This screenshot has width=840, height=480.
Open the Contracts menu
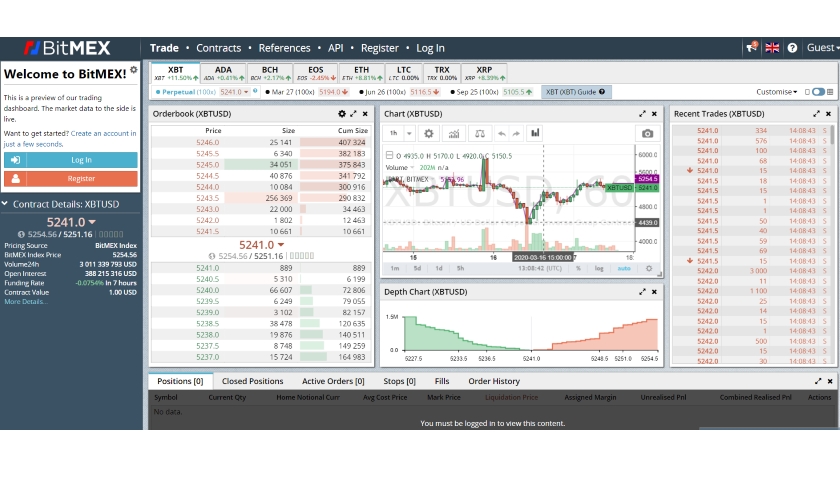click(x=219, y=48)
